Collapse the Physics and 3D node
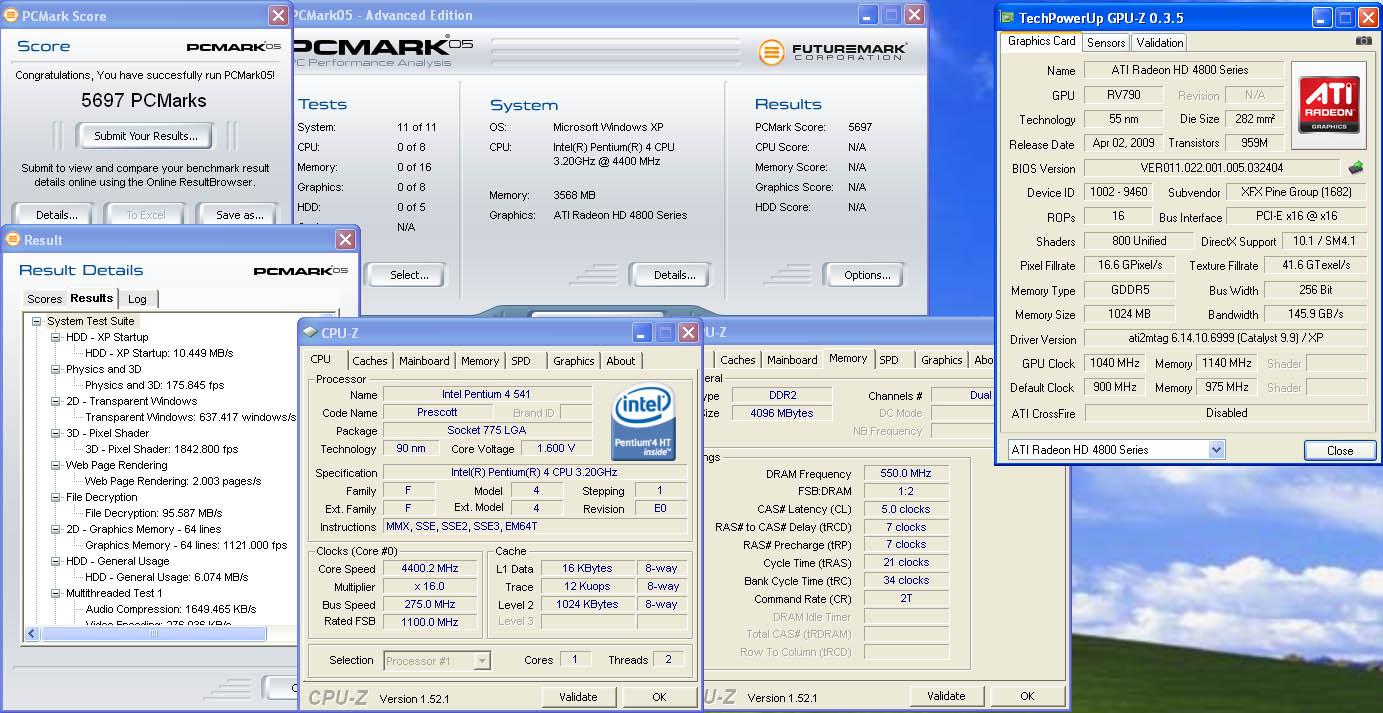This screenshot has height=713, width=1383. pos(56,369)
